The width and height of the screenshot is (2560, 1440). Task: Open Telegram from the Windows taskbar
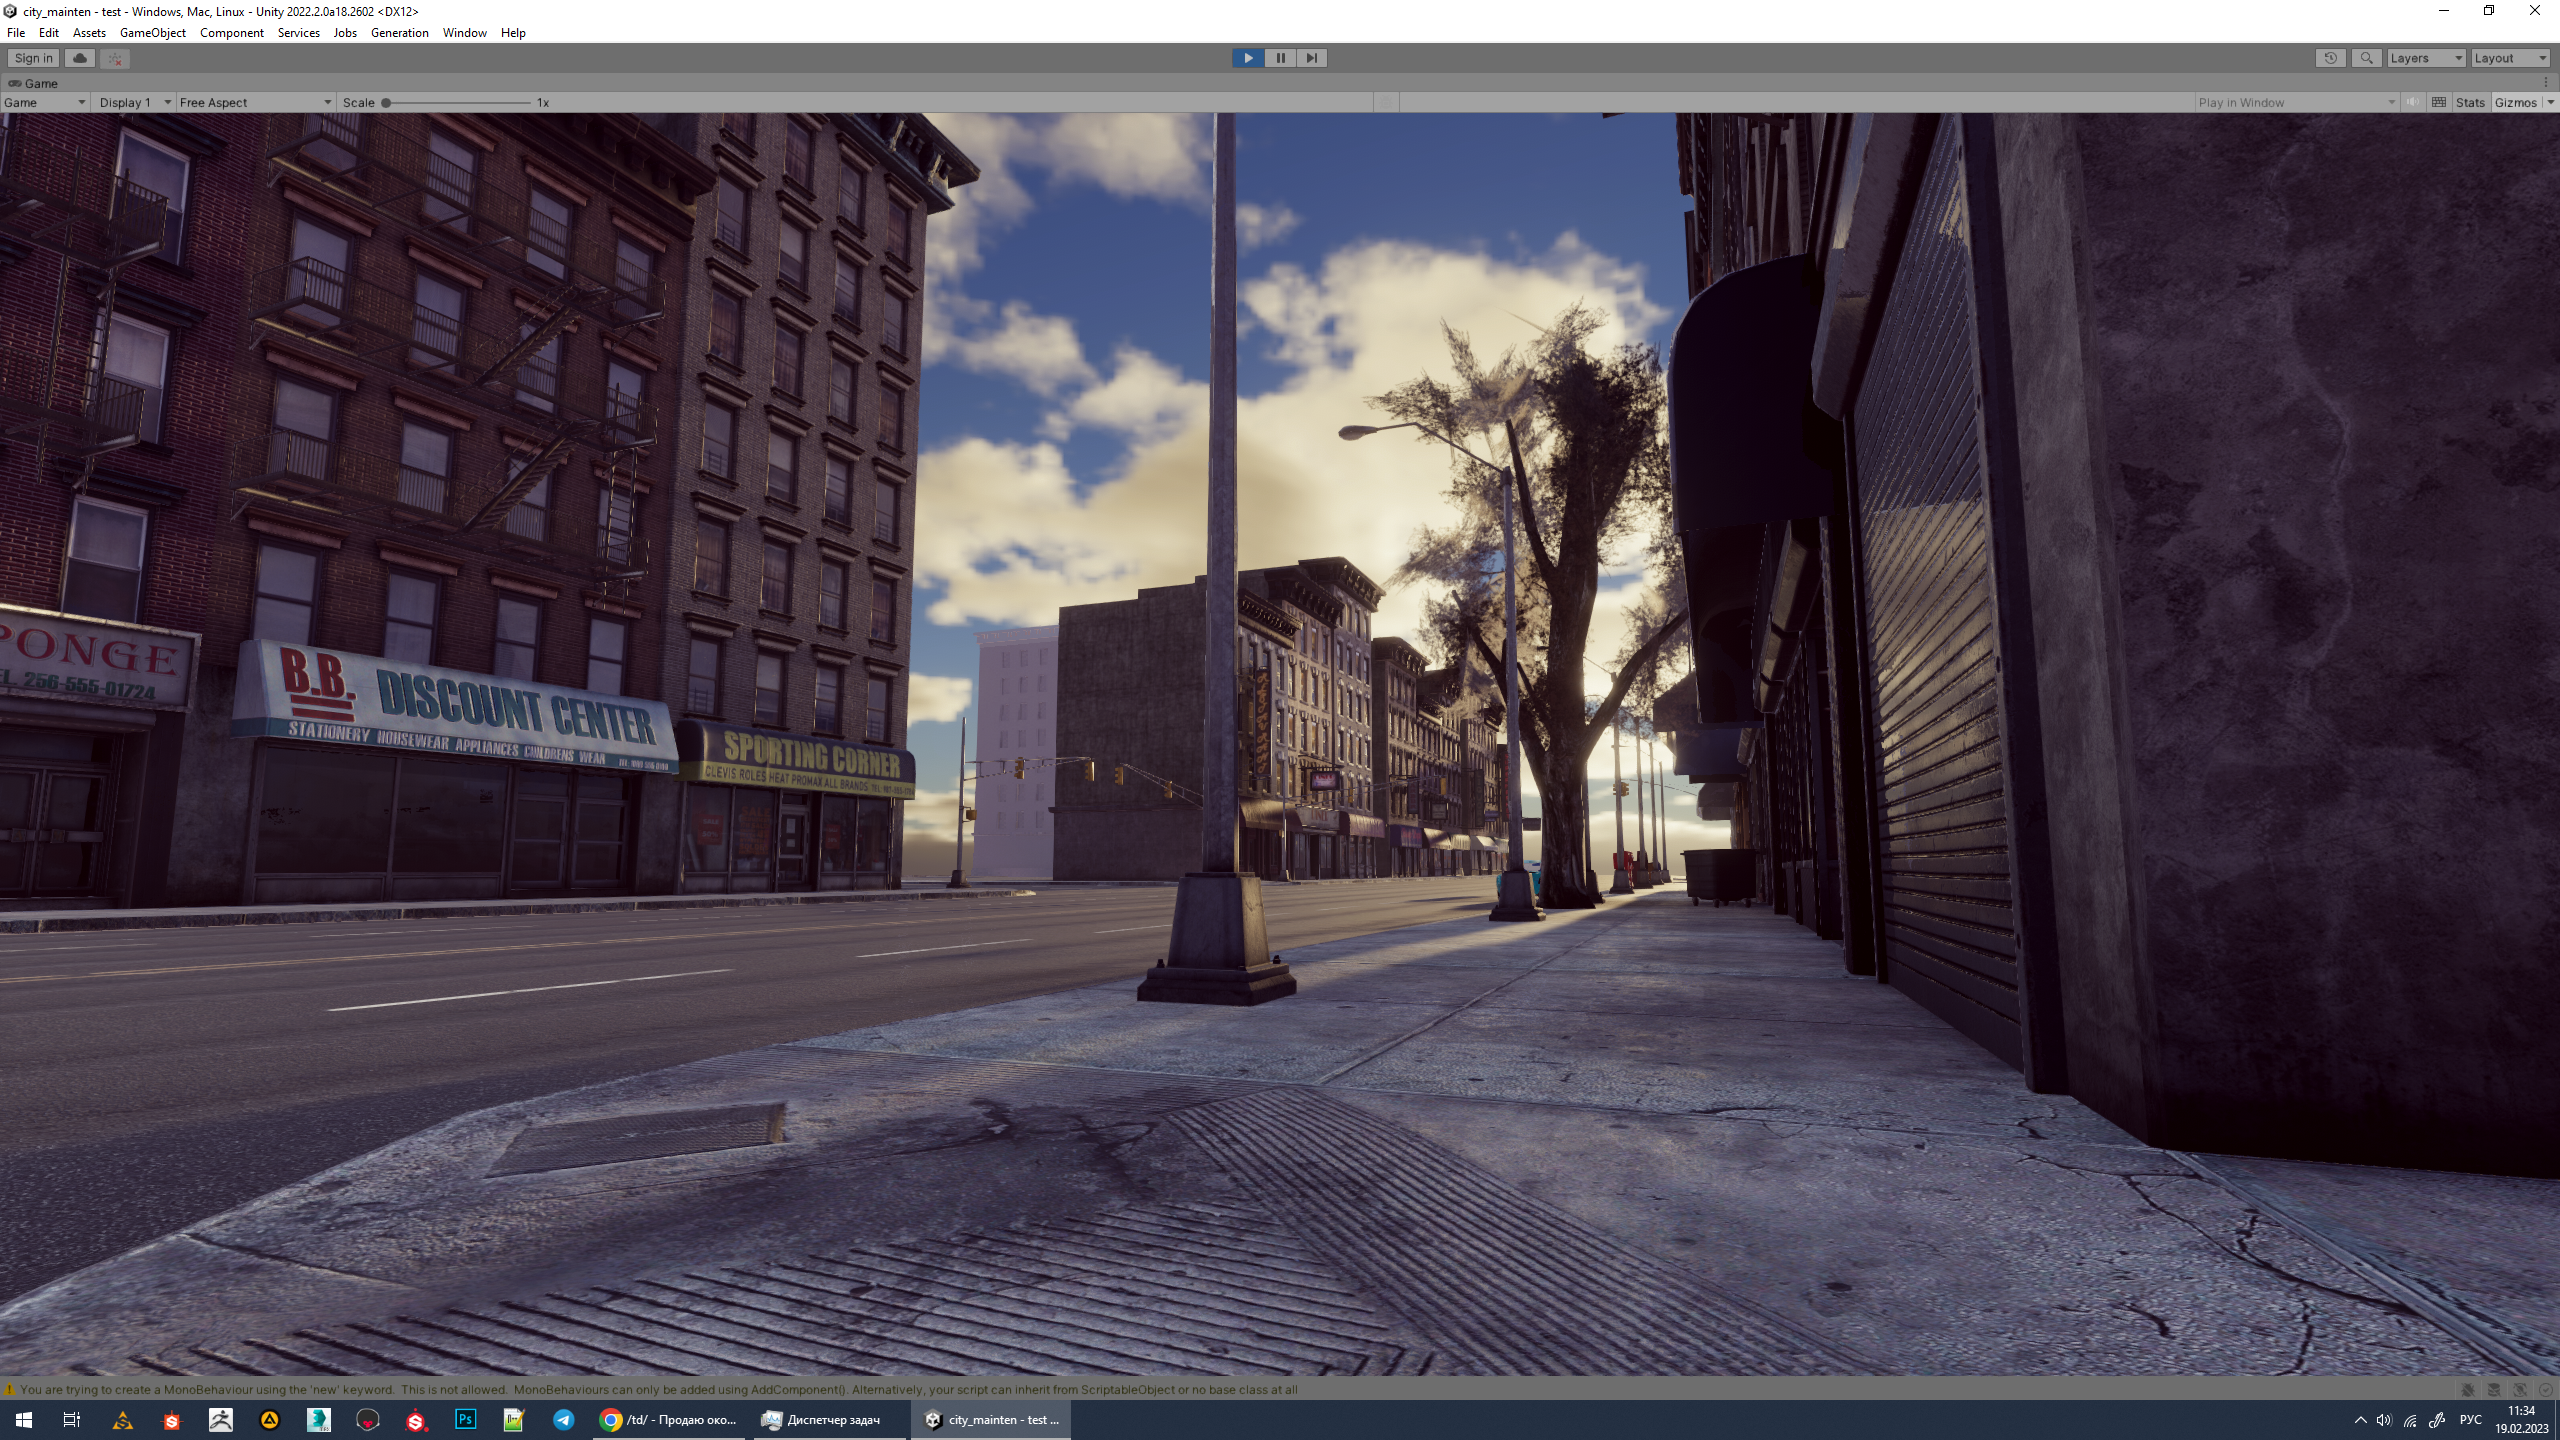click(563, 1419)
